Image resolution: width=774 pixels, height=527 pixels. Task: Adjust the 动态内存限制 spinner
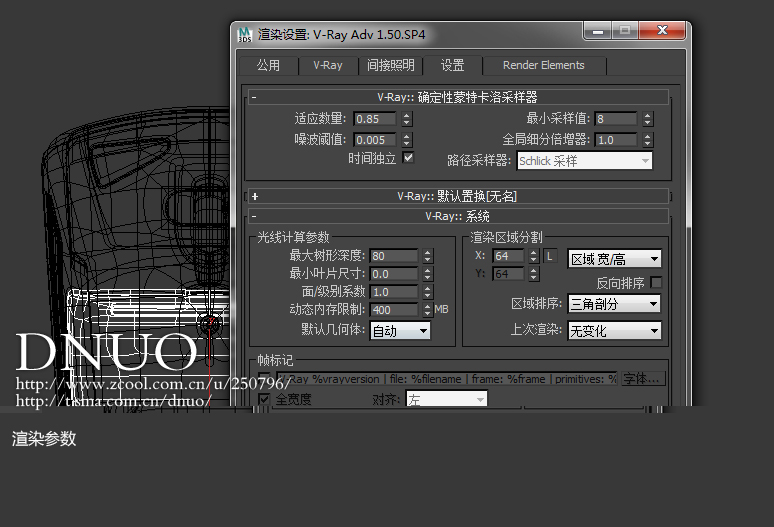click(427, 310)
